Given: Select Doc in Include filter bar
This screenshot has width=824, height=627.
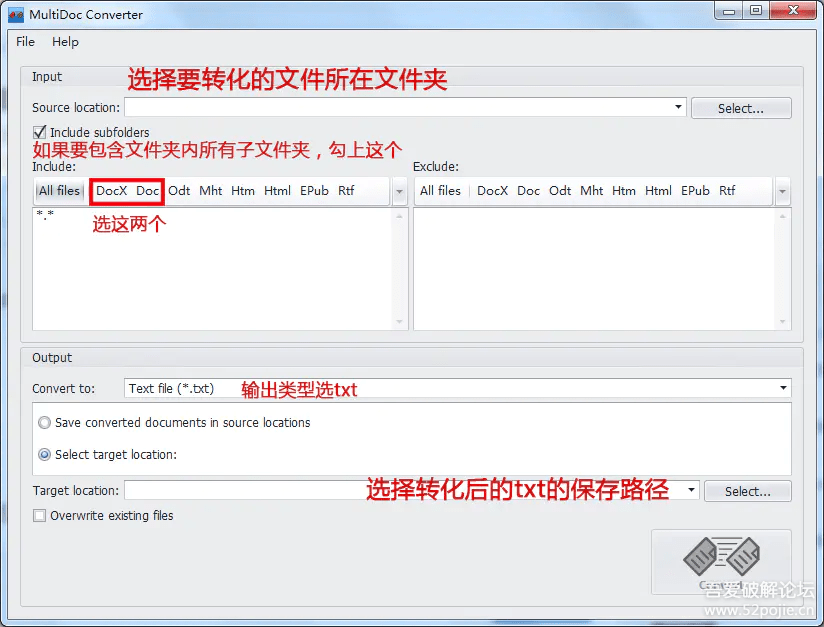Looking at the screenshot, I should 148,191.
